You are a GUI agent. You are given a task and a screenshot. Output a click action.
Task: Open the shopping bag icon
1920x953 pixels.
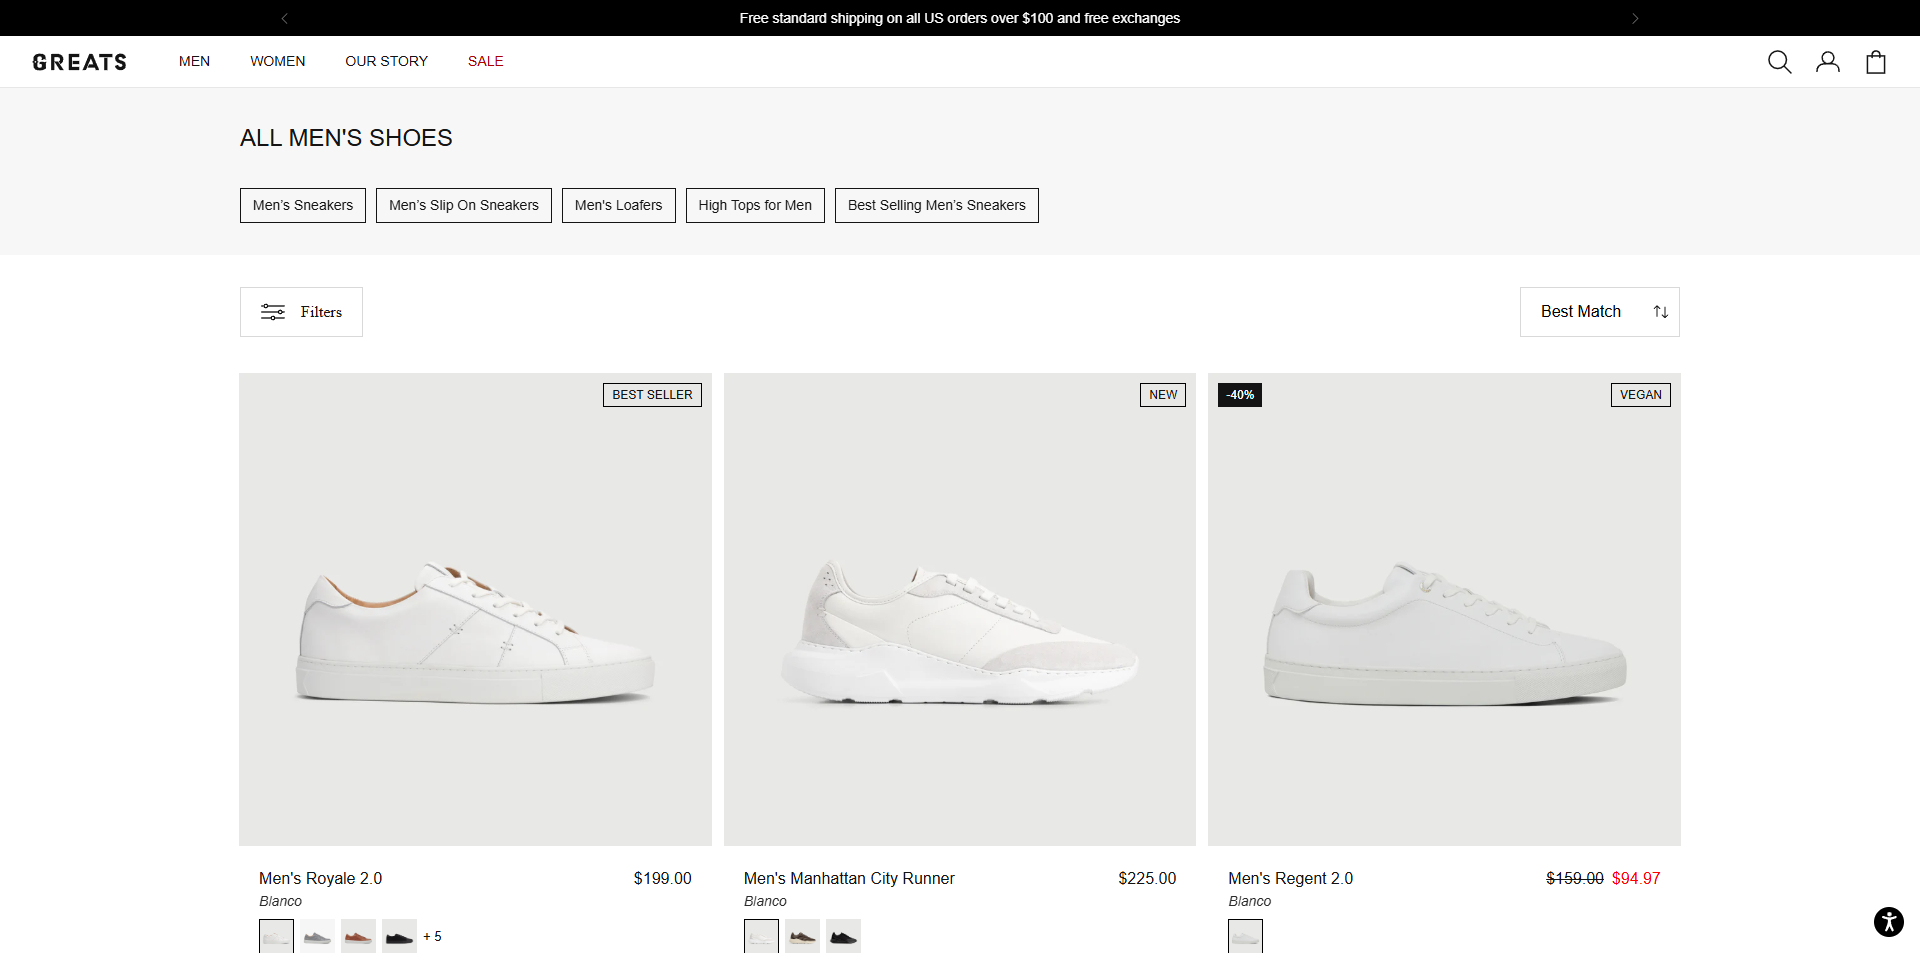(1876, 62)
